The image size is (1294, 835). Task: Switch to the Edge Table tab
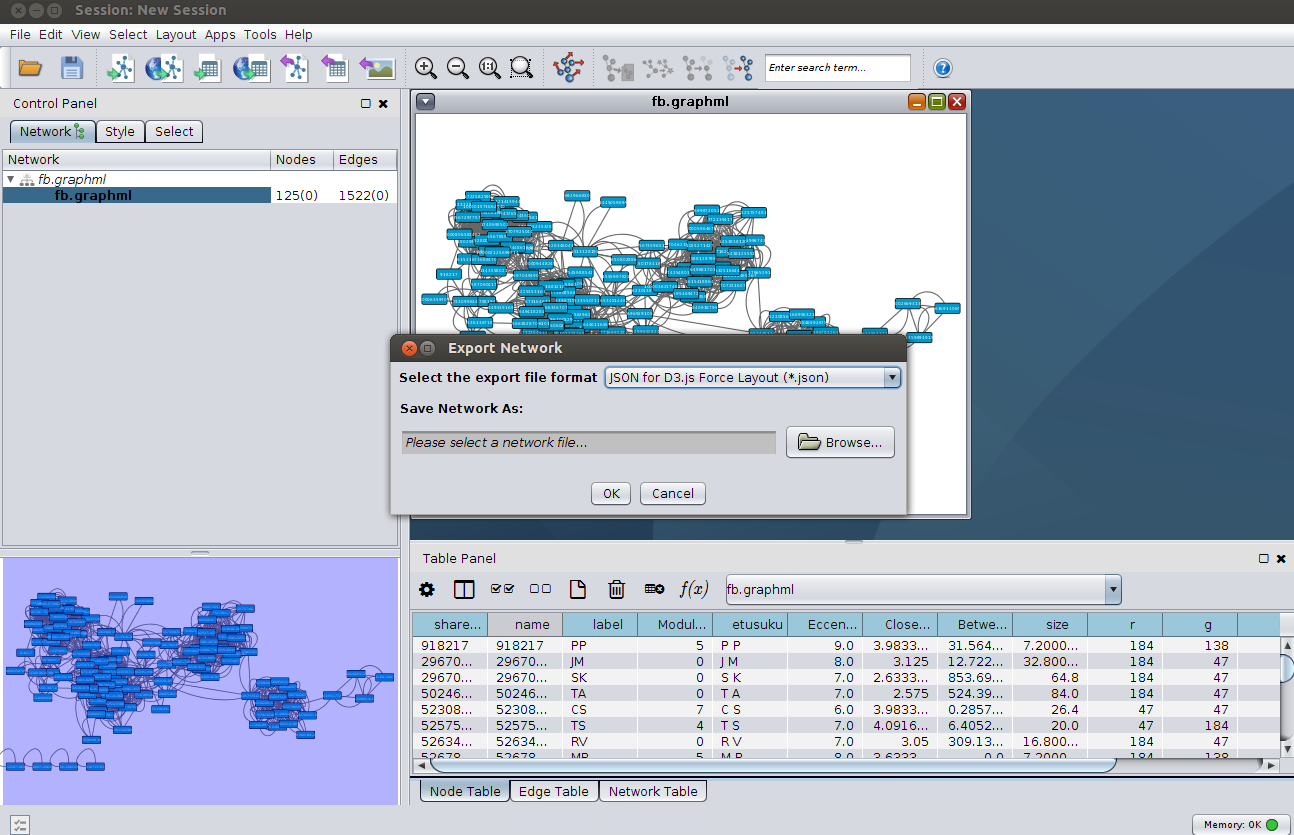(553, 791)
